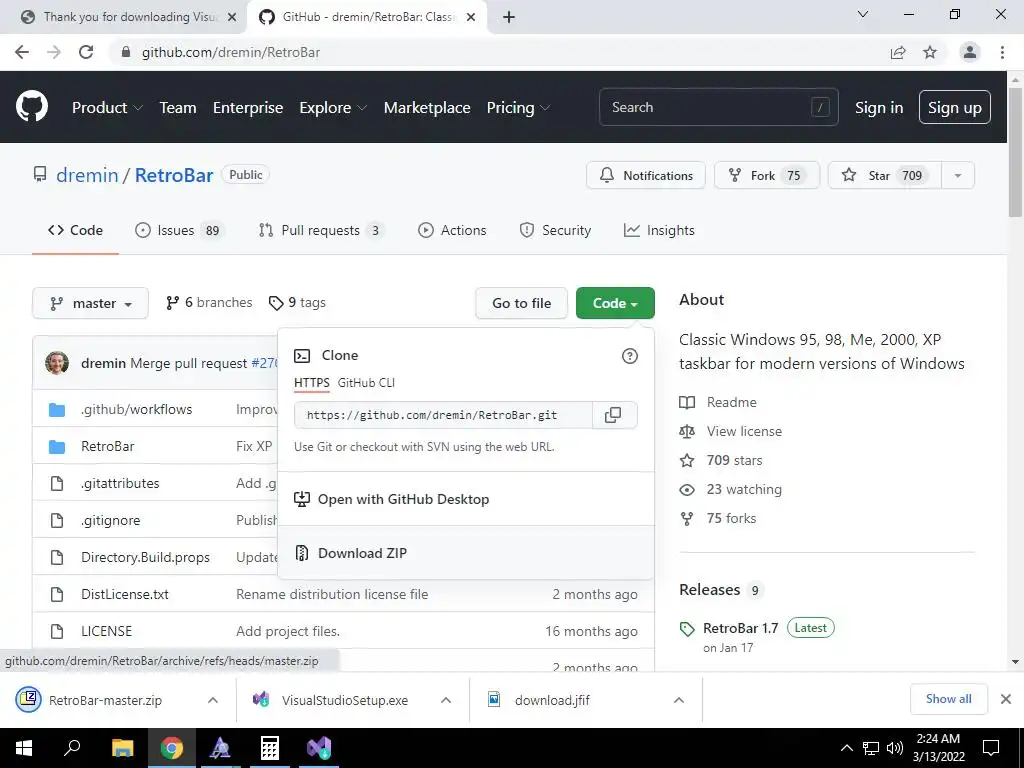
Task: Open Security tab
Action: click(555, 231)
